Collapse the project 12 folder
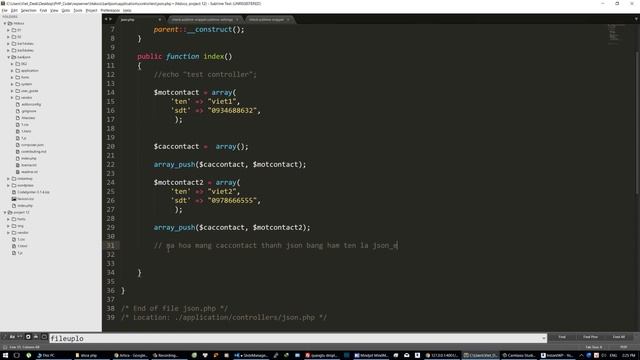 coord(5,212)
